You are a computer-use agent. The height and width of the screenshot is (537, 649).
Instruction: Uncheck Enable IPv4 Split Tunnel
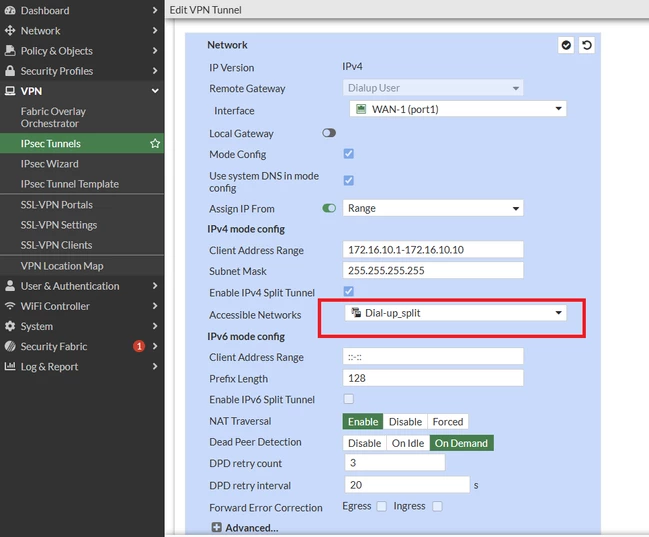click(349, 291)
